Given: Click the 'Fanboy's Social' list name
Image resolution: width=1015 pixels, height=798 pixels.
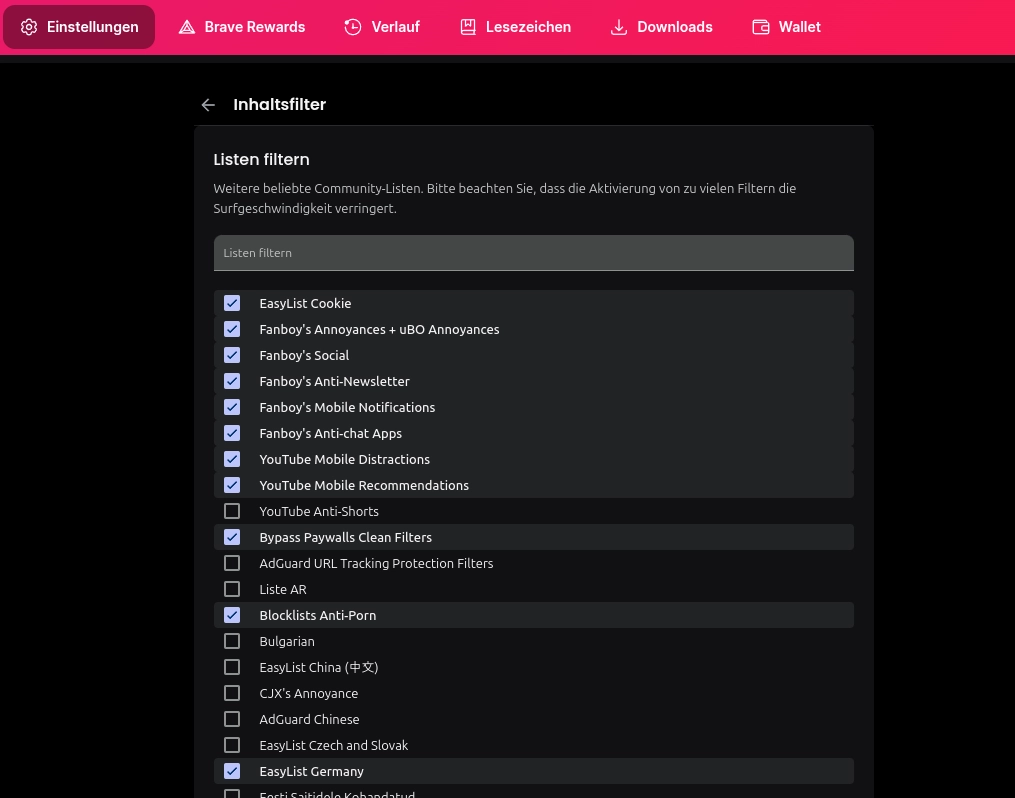Looking at the screenshot, I should (304, 355).
